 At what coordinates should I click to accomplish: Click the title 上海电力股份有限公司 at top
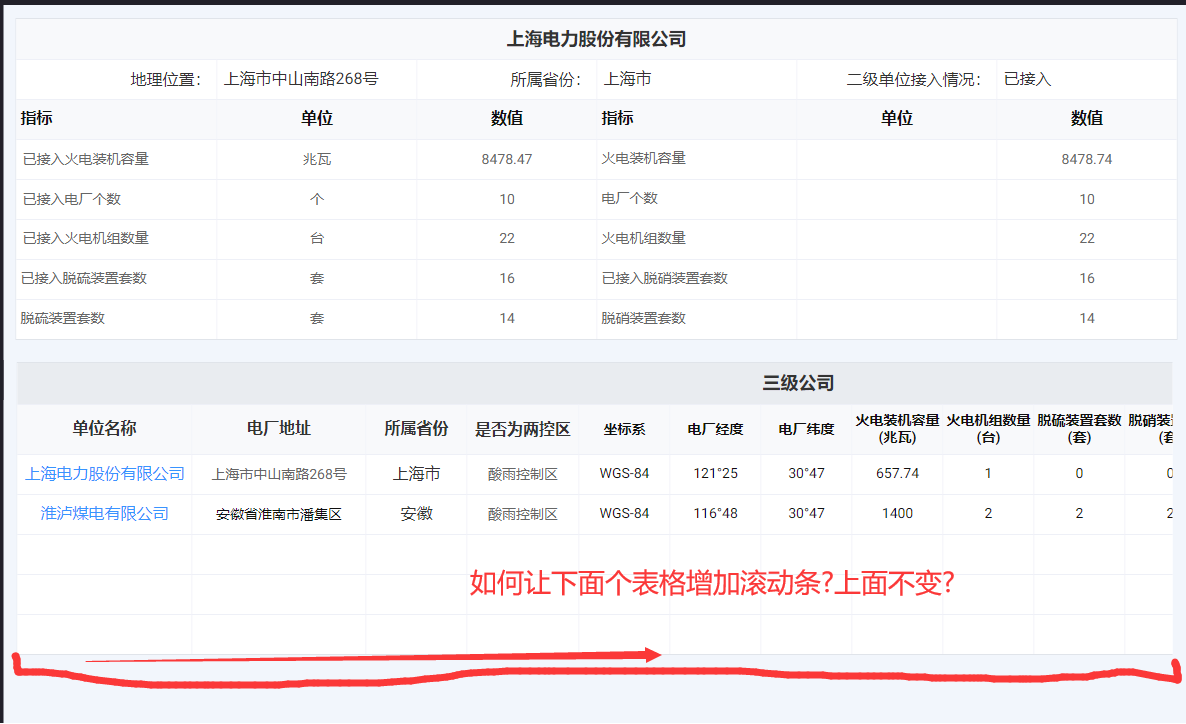(596, 39)
